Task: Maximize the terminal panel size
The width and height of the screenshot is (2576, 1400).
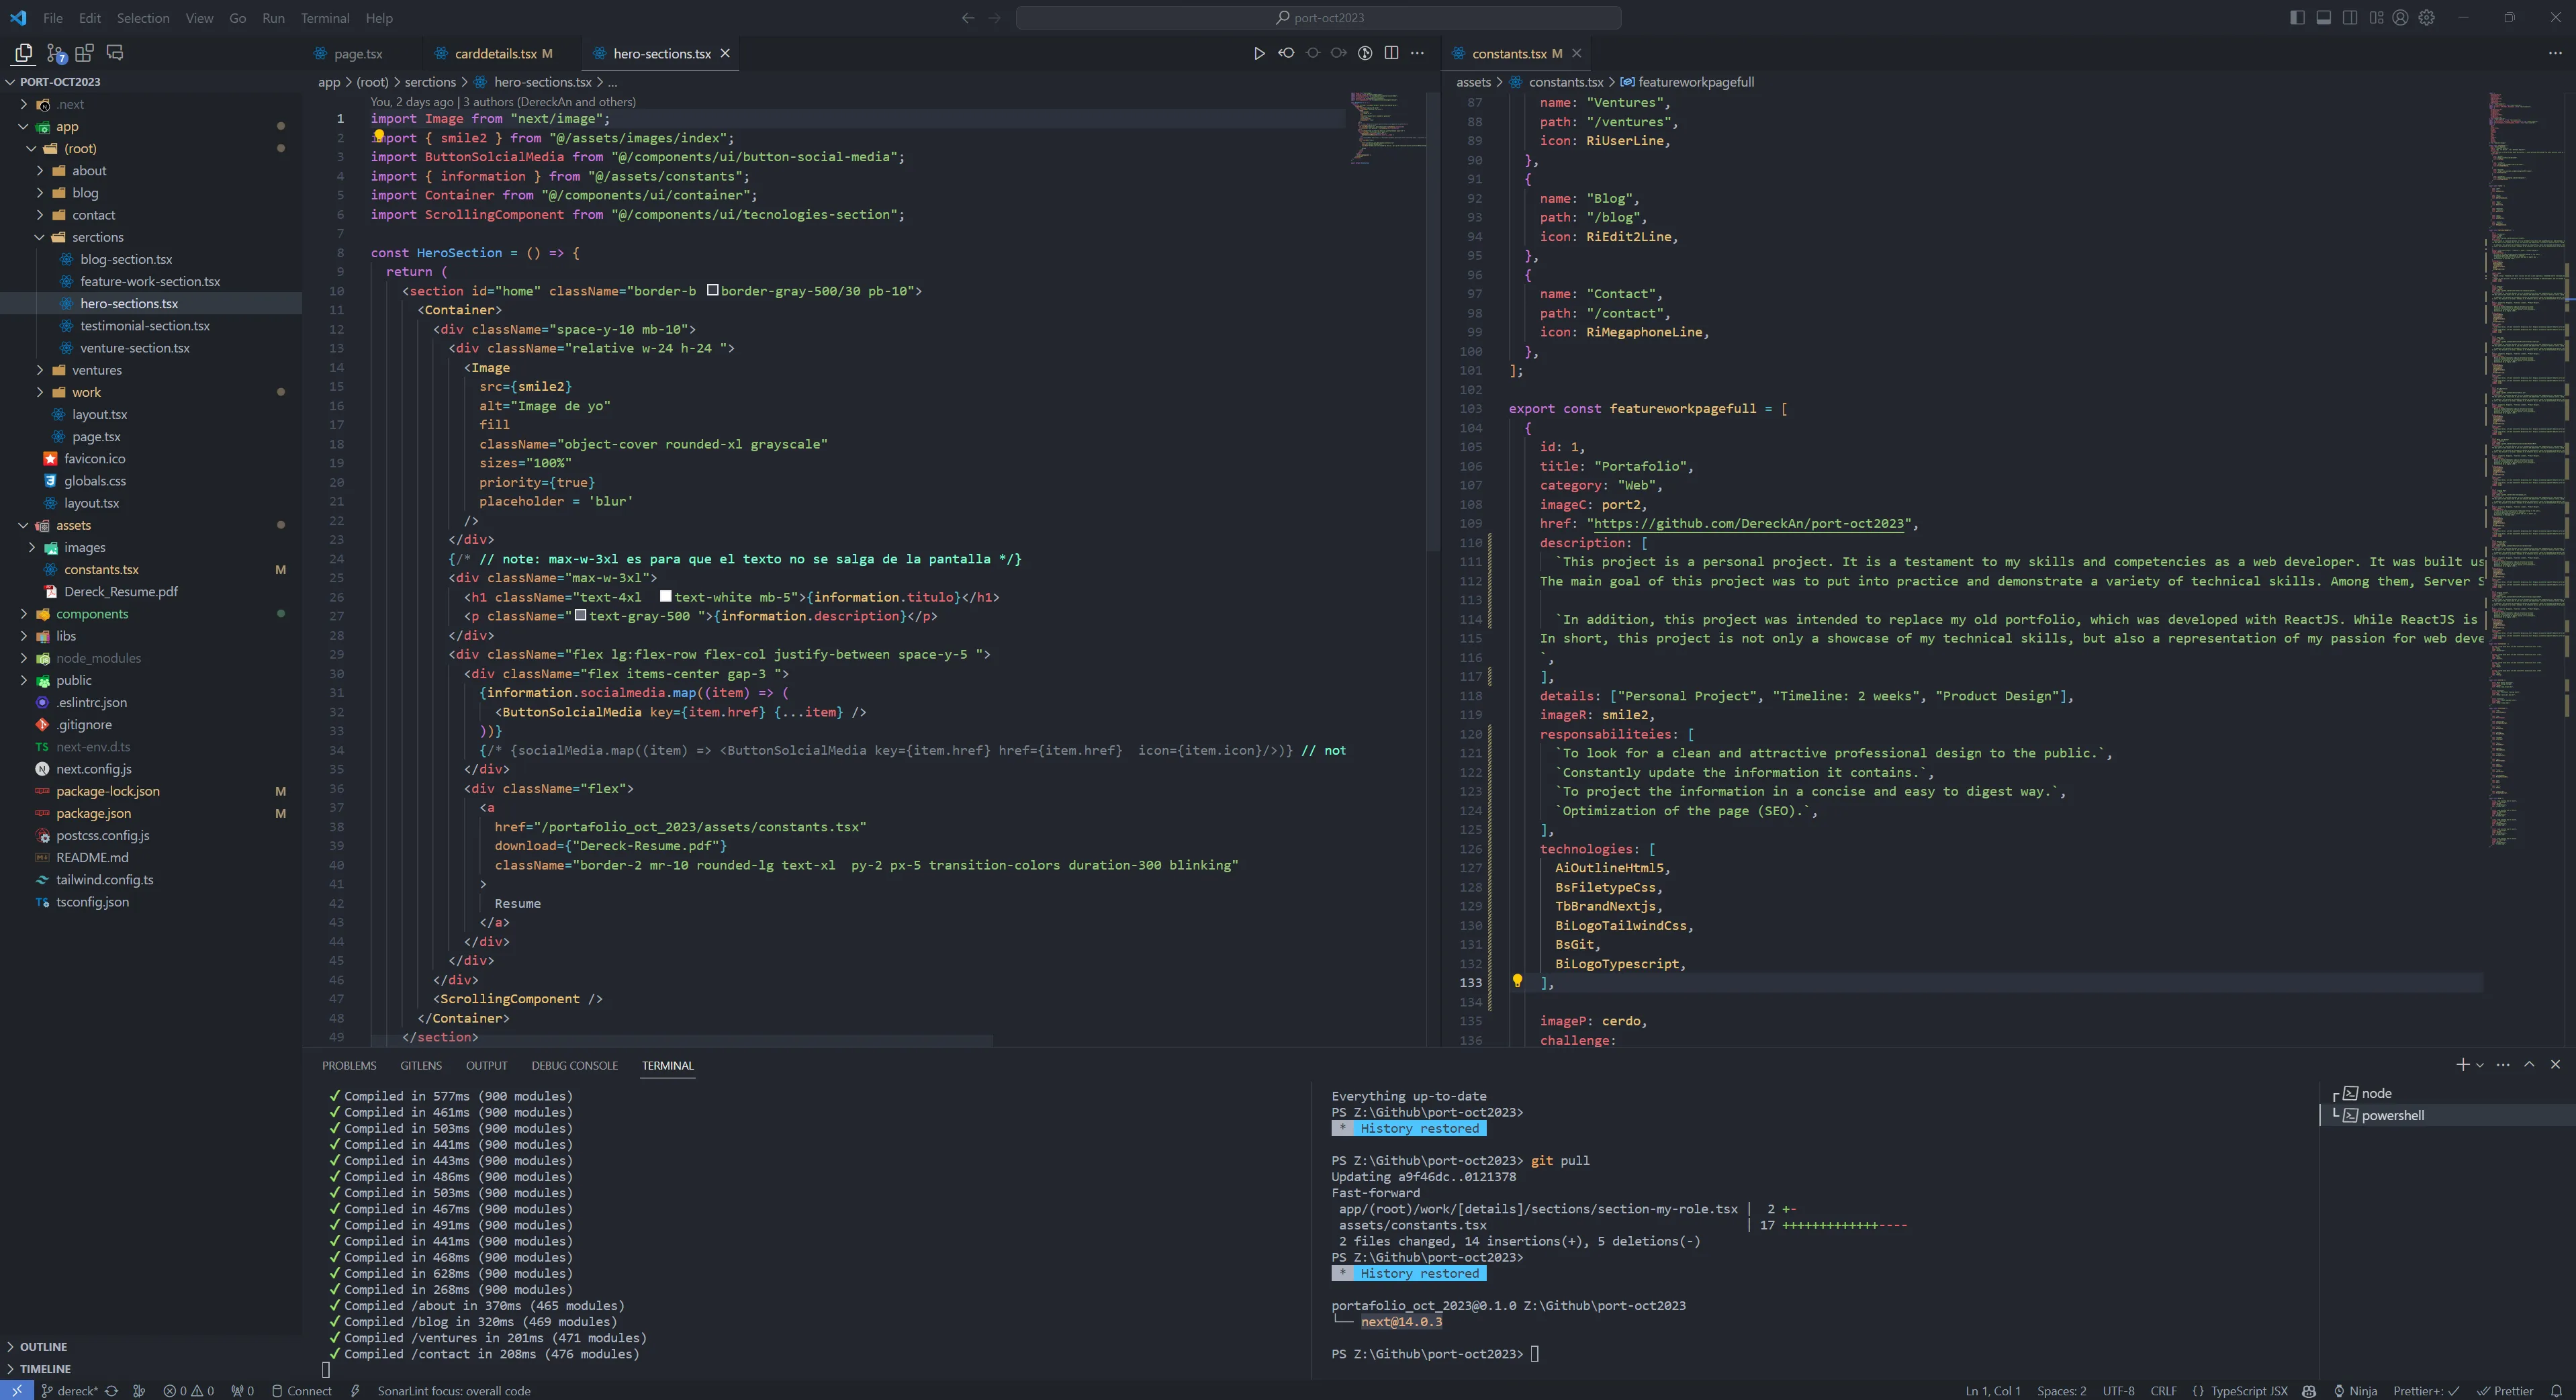Action: [x=2529, y=1065]
